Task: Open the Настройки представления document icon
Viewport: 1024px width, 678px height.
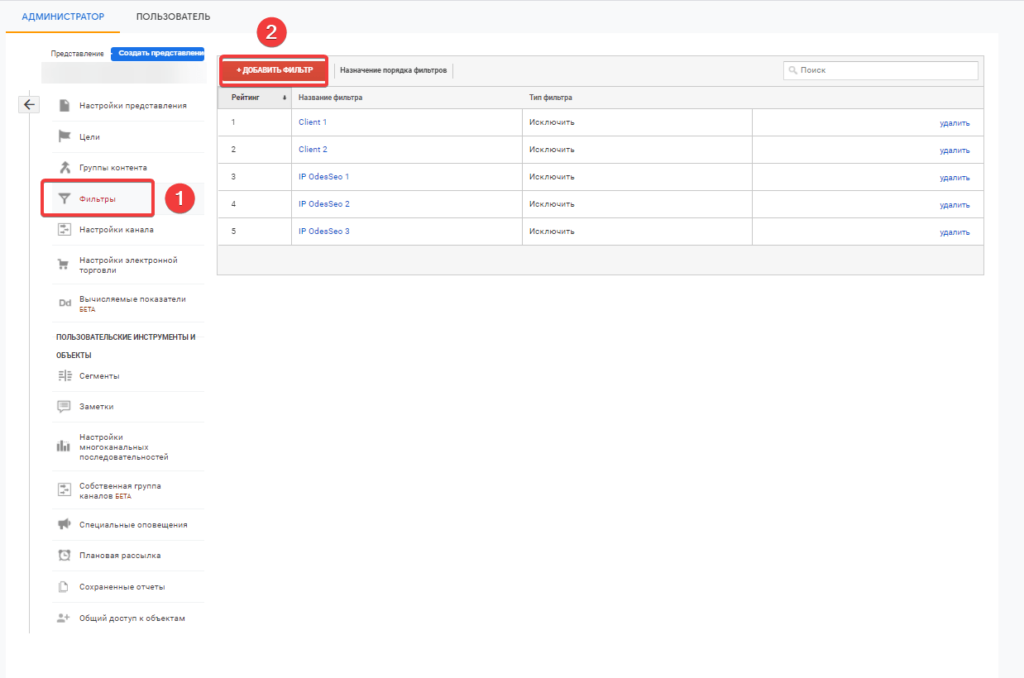Action: [x=64, y=105]
